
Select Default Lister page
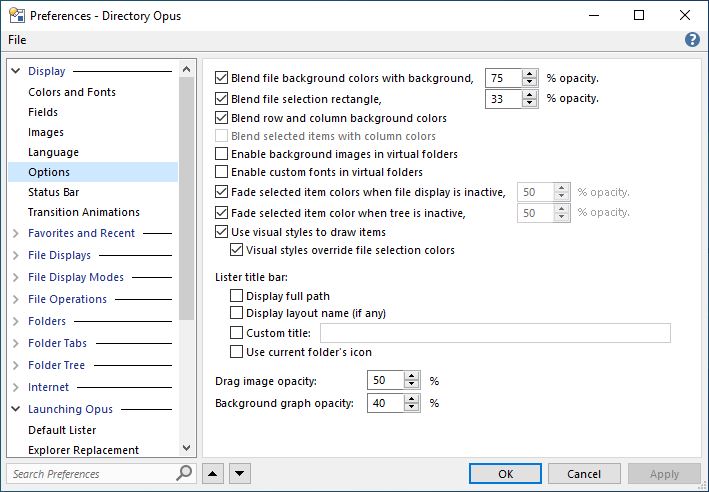62,430
